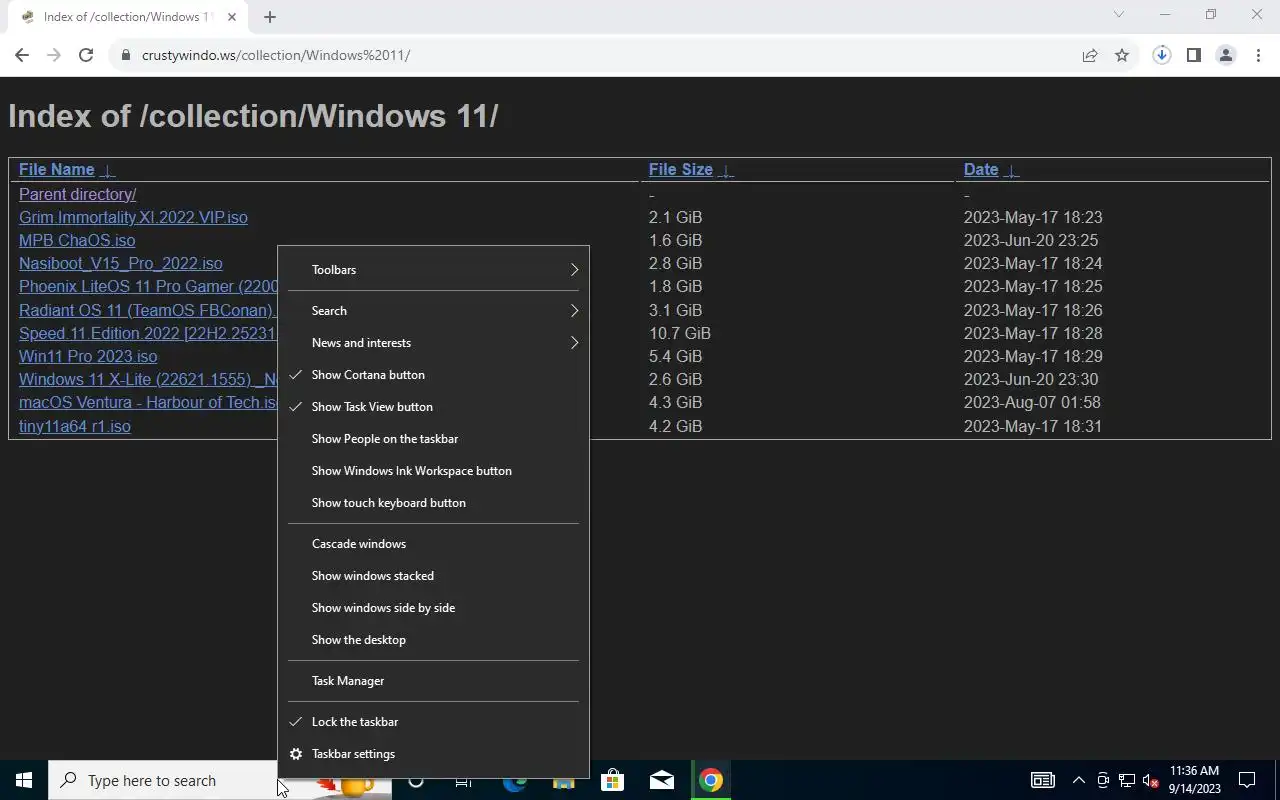Download MPB.ChaOS.iso

point(77,241)
